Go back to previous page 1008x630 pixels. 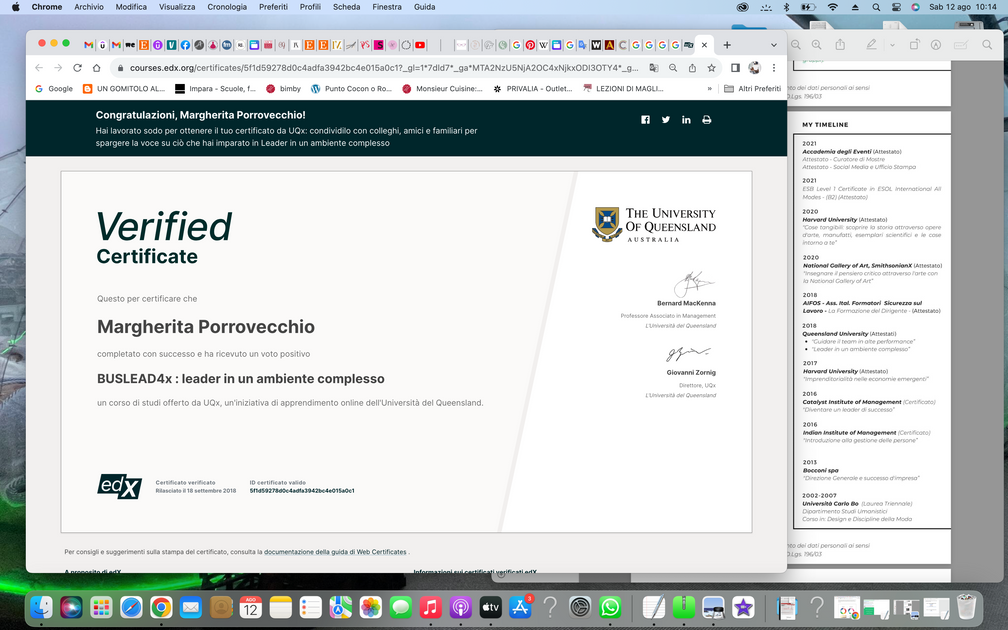click(x=39, y=68)
